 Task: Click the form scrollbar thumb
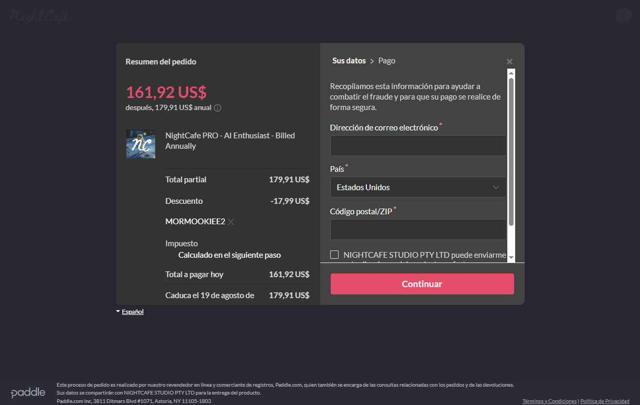click(x=511, y=151)
